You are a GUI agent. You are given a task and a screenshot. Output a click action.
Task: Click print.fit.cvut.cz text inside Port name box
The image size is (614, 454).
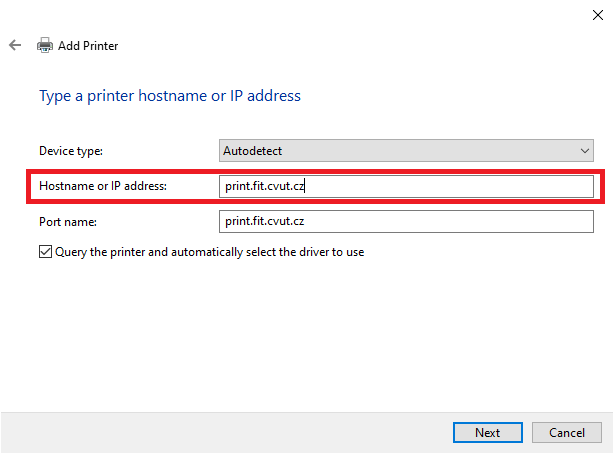tap(264, 221)
